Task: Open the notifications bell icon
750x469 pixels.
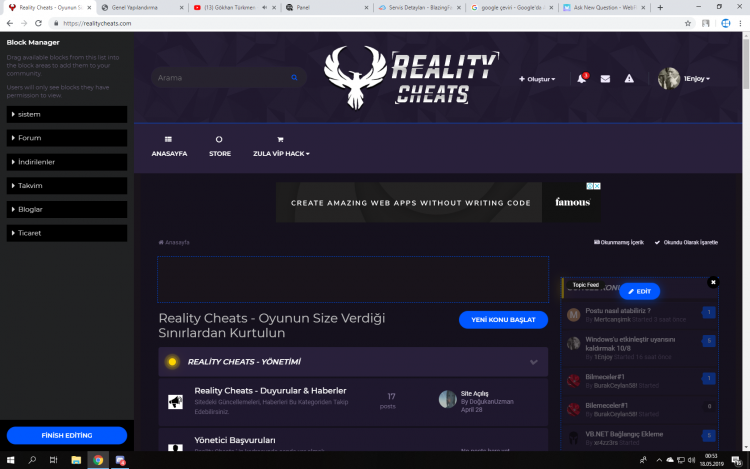Action: tap(581, 79)
